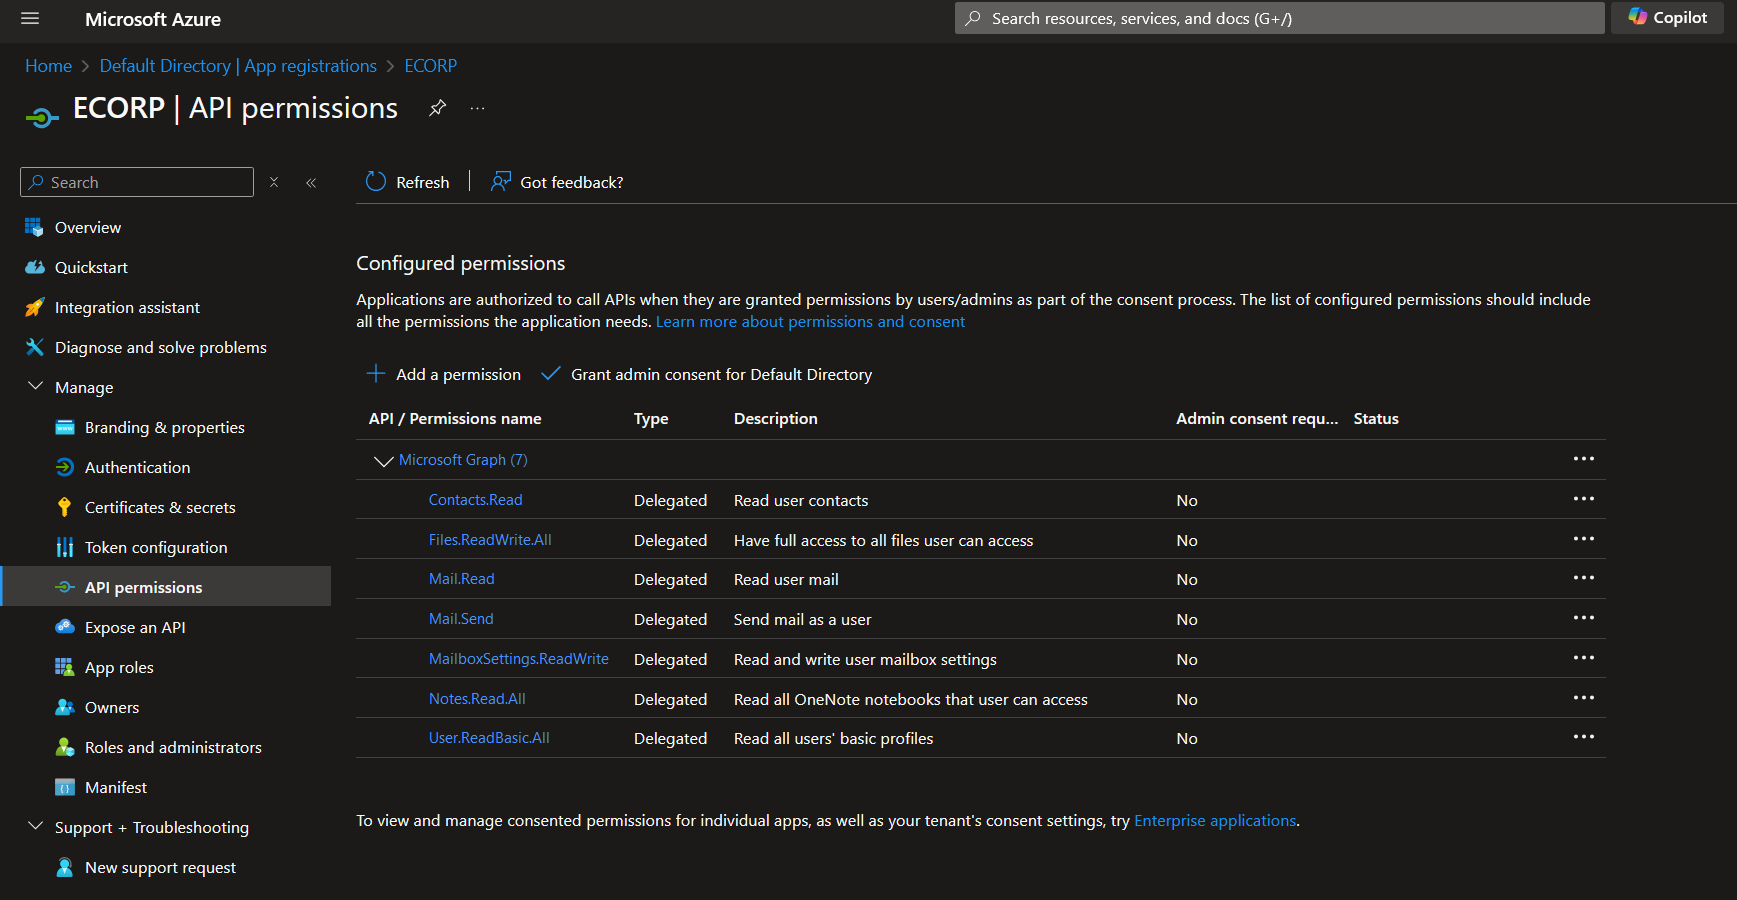Viewport: 1737px width, 900px height.
Task: Open the API permissions menu item
Action: (x=166, y=587)
